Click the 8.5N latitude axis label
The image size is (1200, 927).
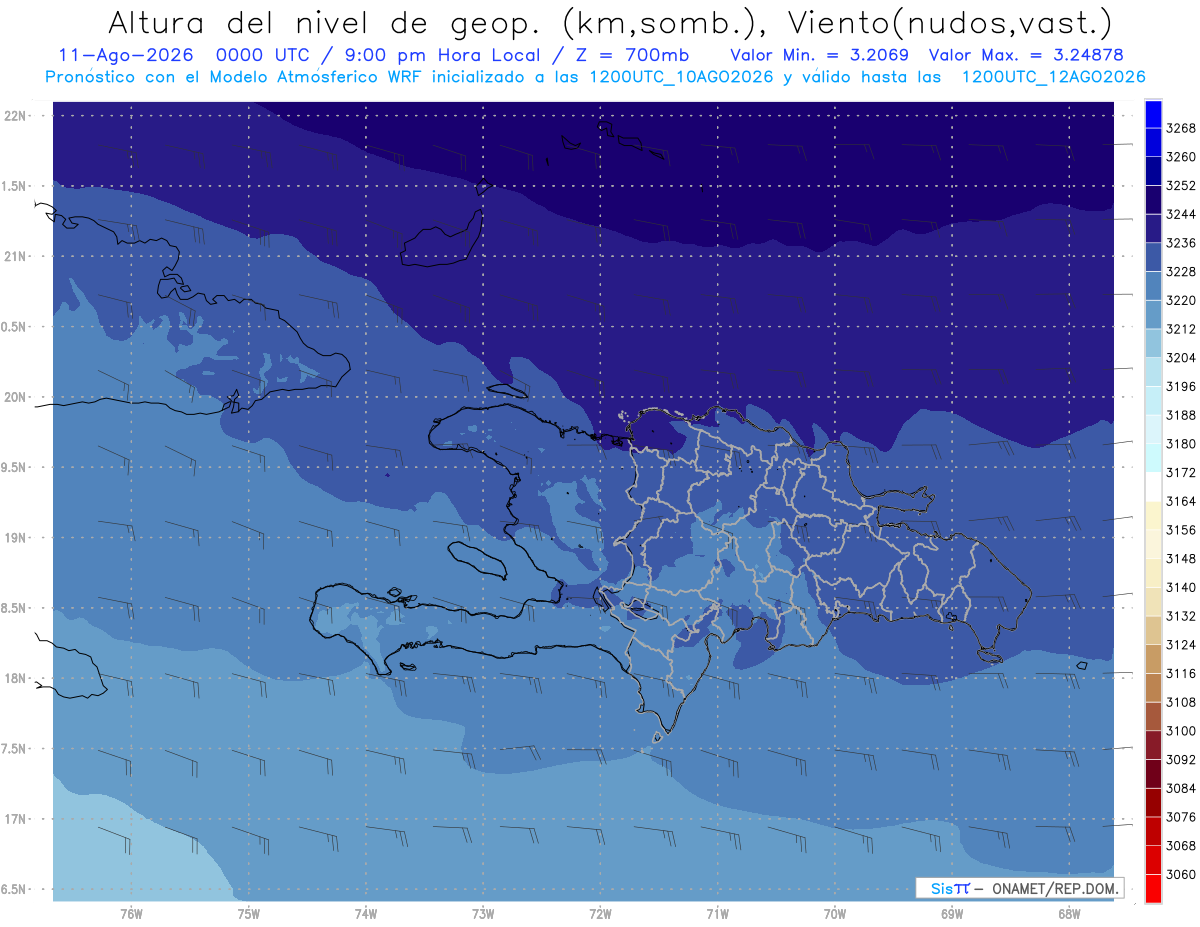tap(14, 608)
